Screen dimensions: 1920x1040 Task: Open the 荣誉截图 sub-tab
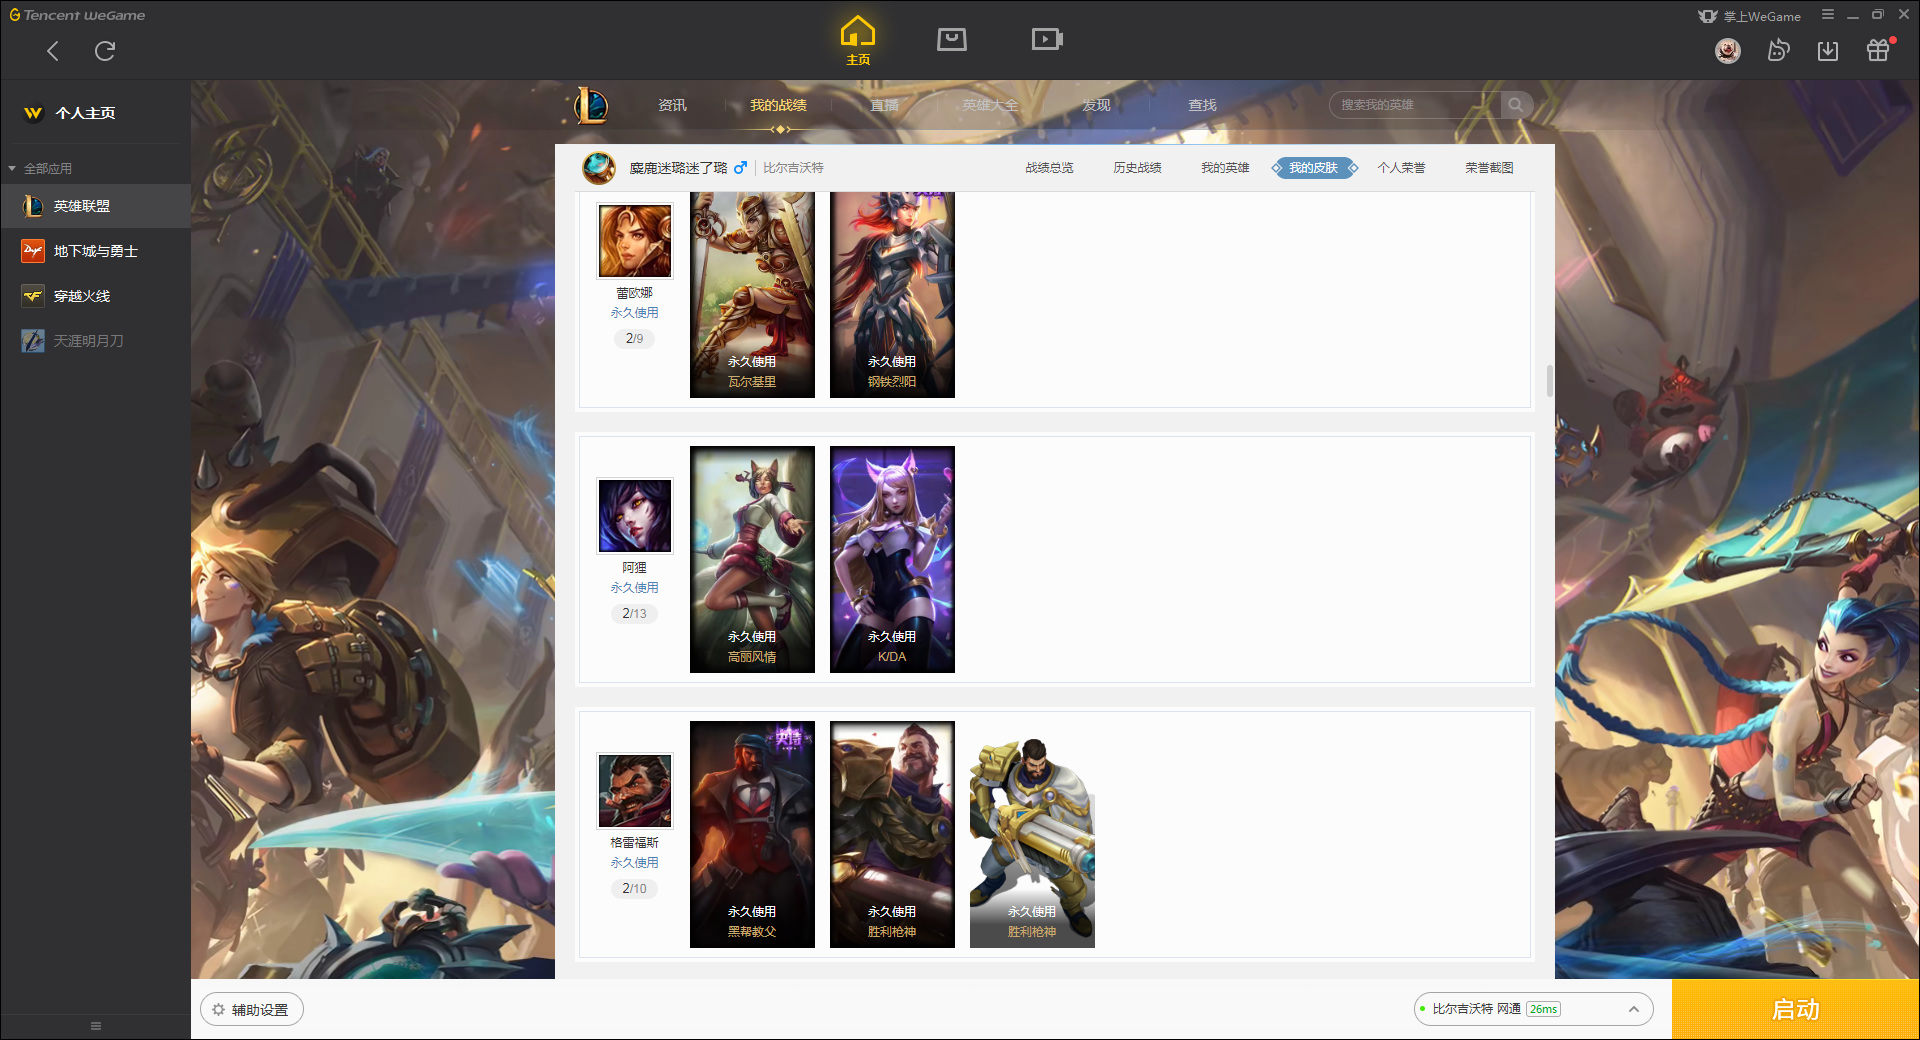[1489, 168]
